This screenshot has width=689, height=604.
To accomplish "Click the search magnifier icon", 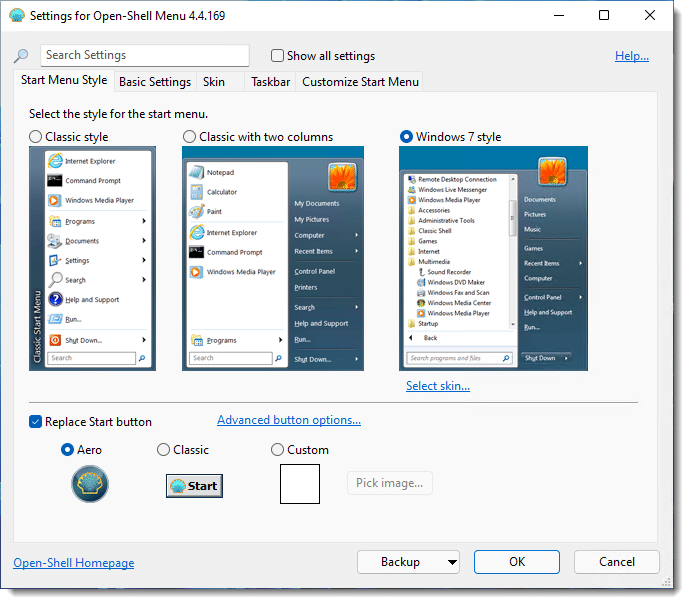I will point(21,55).
